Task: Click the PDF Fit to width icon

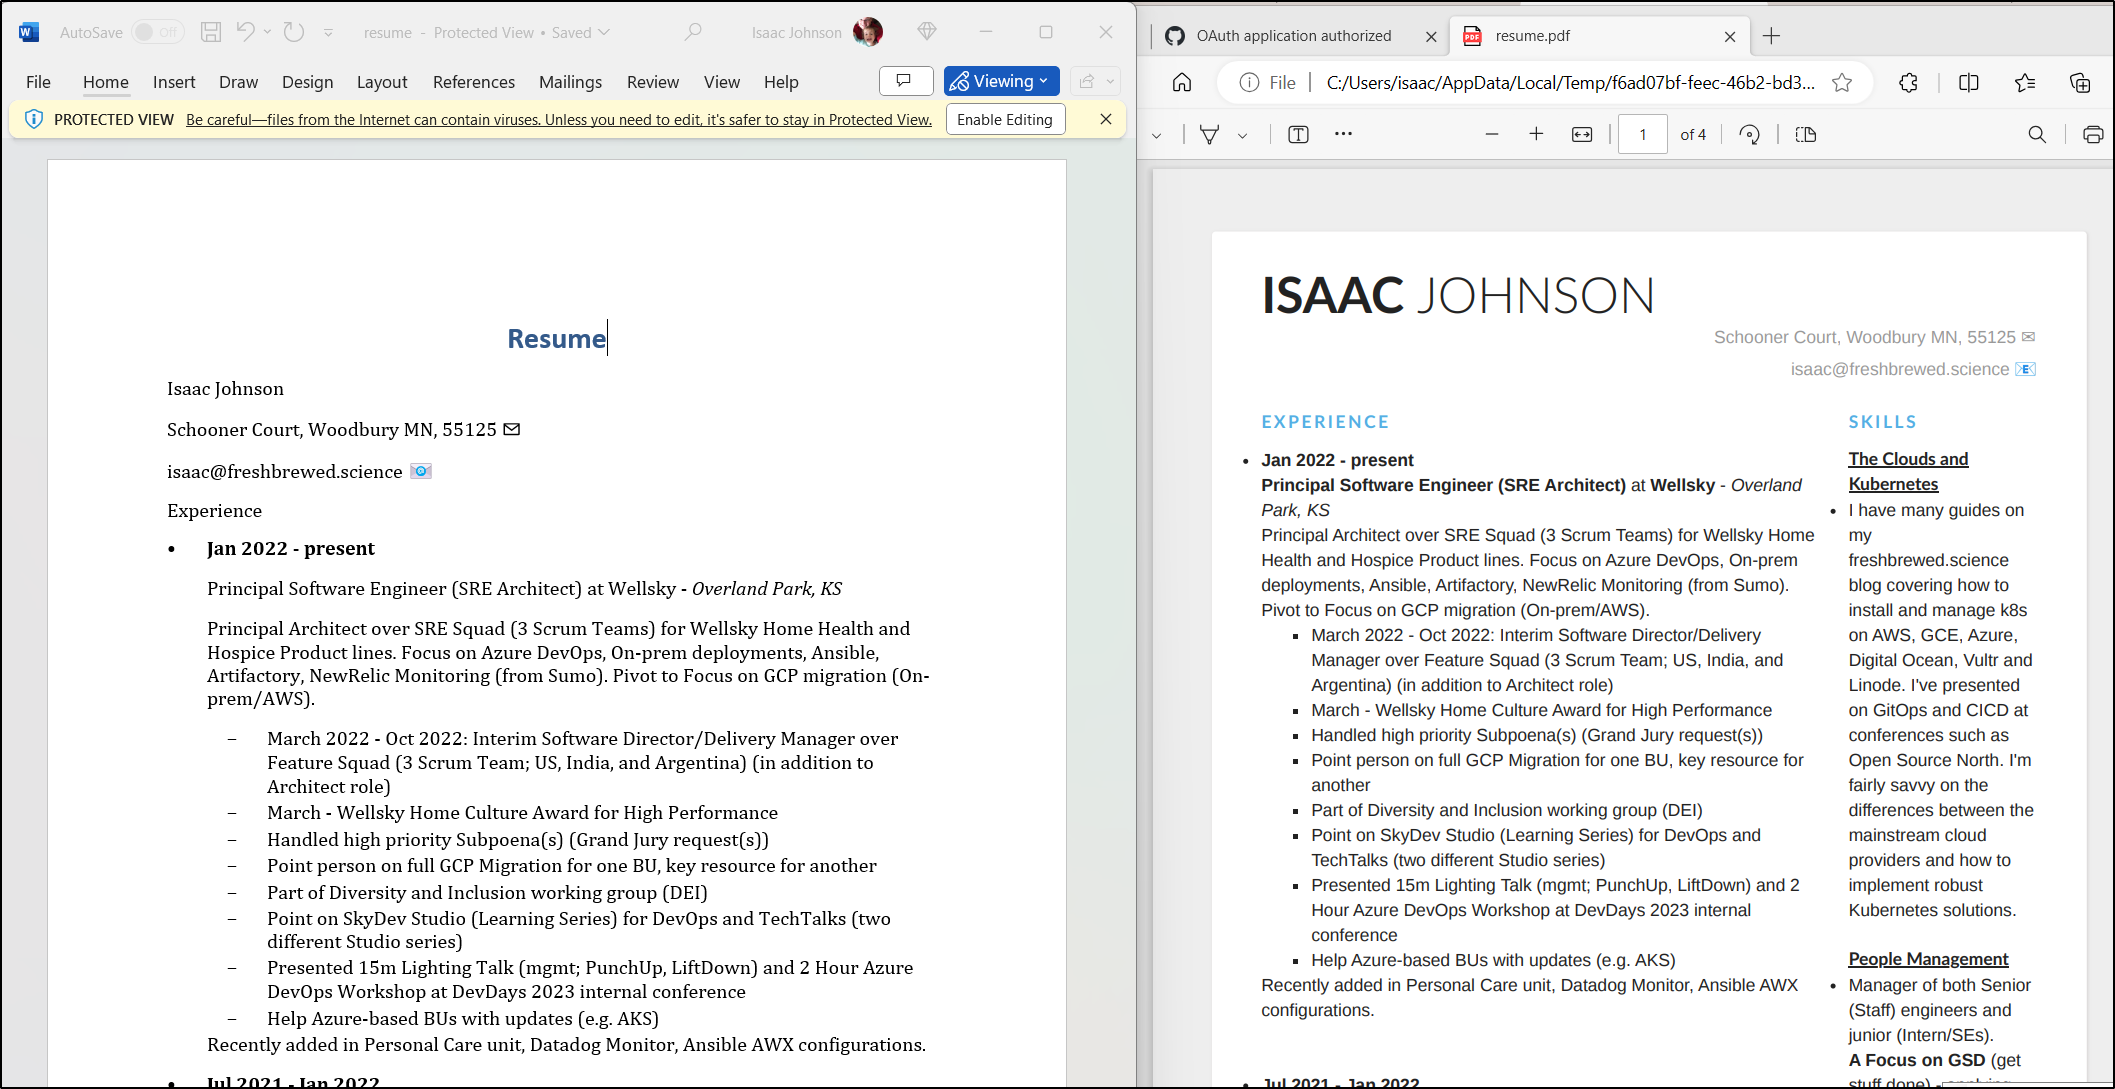Action: 1582,135
